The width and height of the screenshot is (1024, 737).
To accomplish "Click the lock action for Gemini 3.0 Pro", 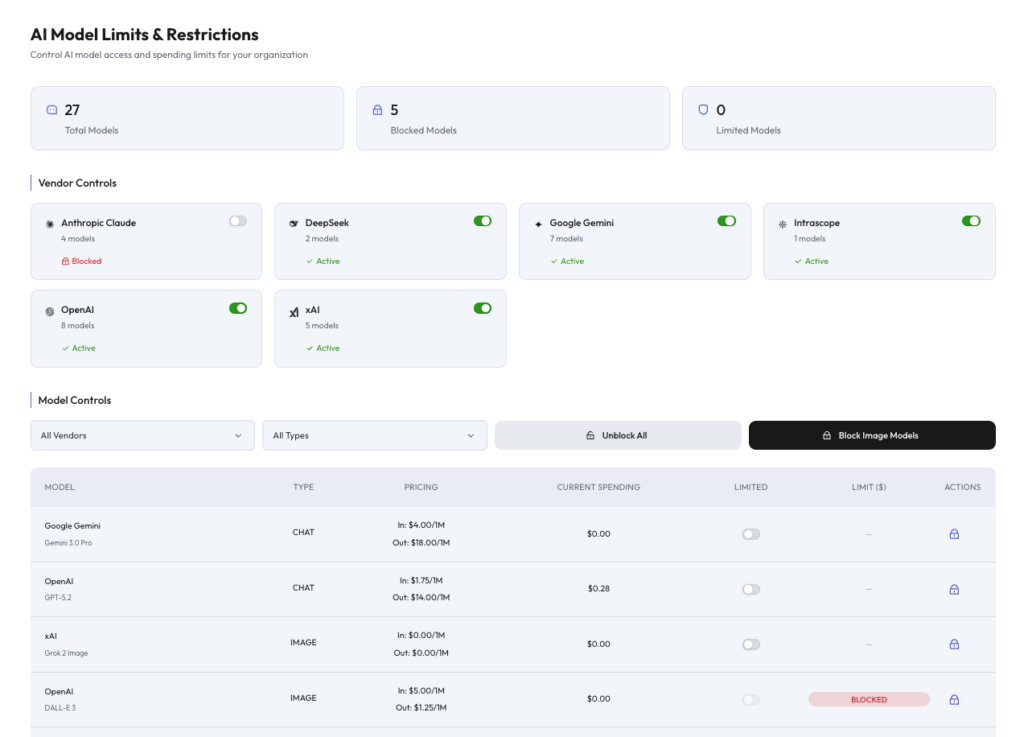I will pyautogui.click(x=953, y=534).
